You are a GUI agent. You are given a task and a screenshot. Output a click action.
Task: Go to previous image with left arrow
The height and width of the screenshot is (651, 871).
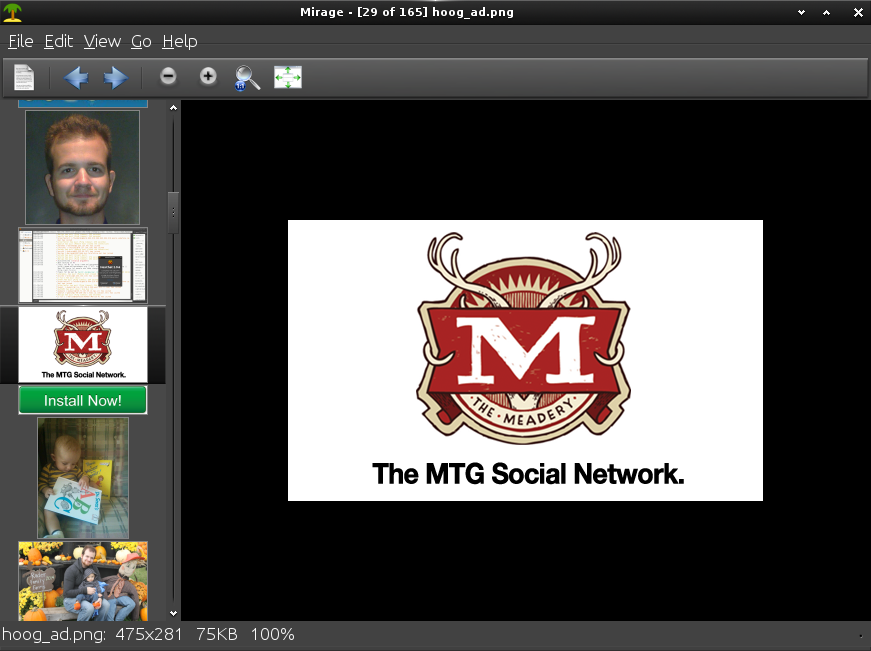point(76,77)
